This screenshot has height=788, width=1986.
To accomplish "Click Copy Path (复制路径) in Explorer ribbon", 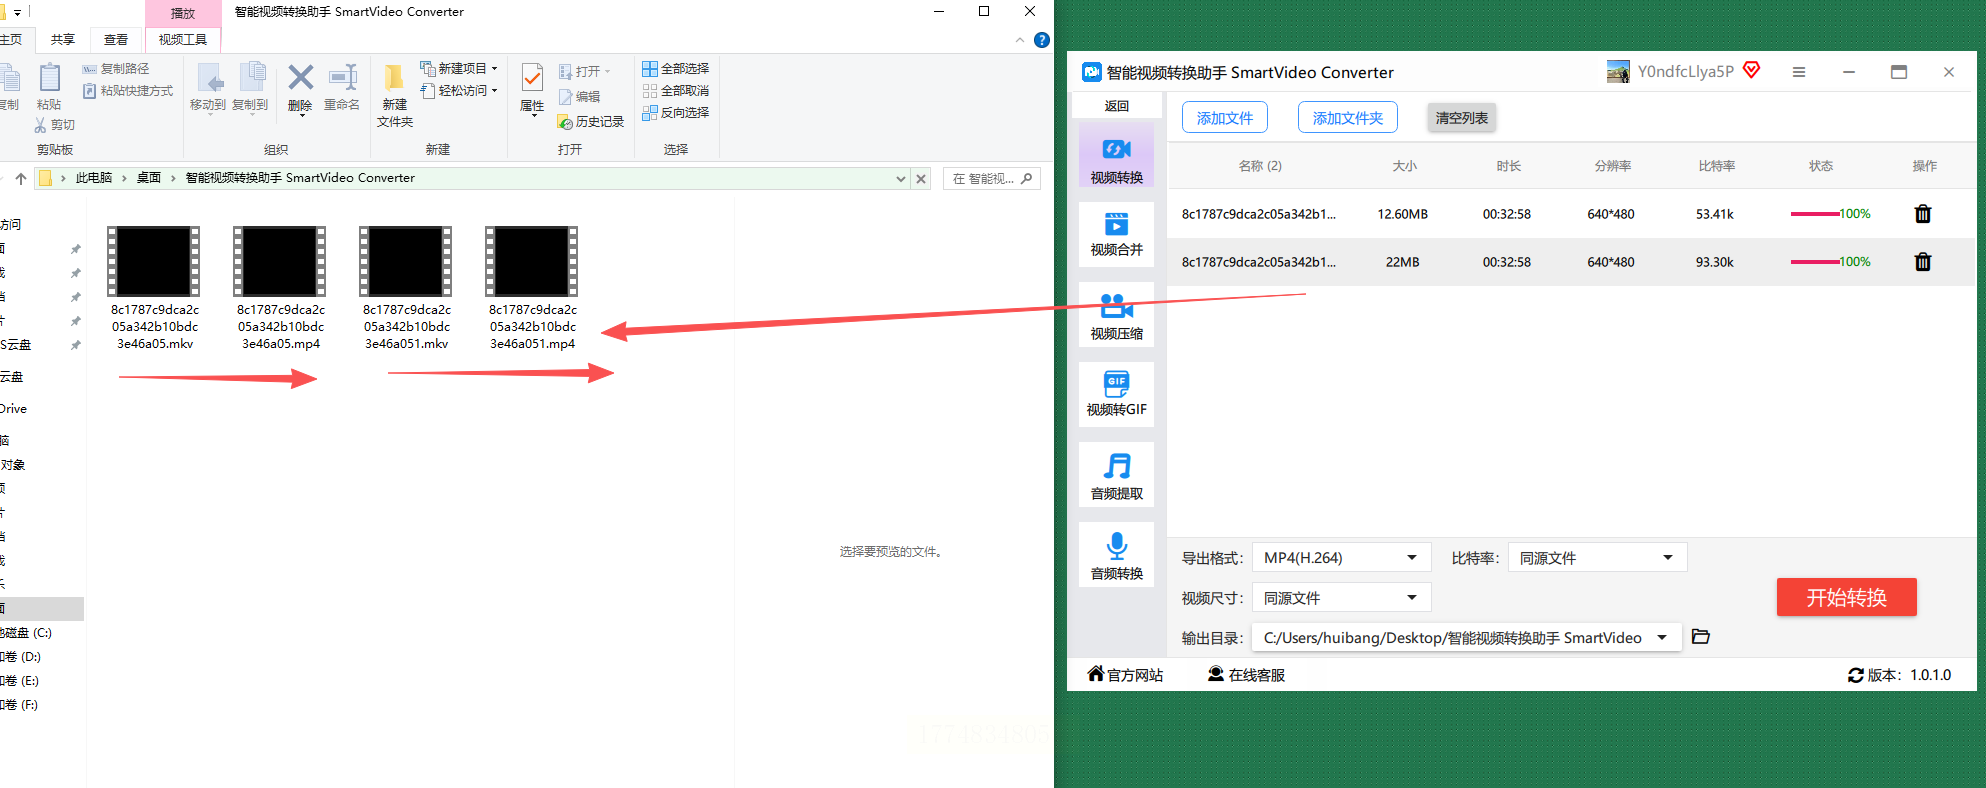I will (x=116, y=69).
